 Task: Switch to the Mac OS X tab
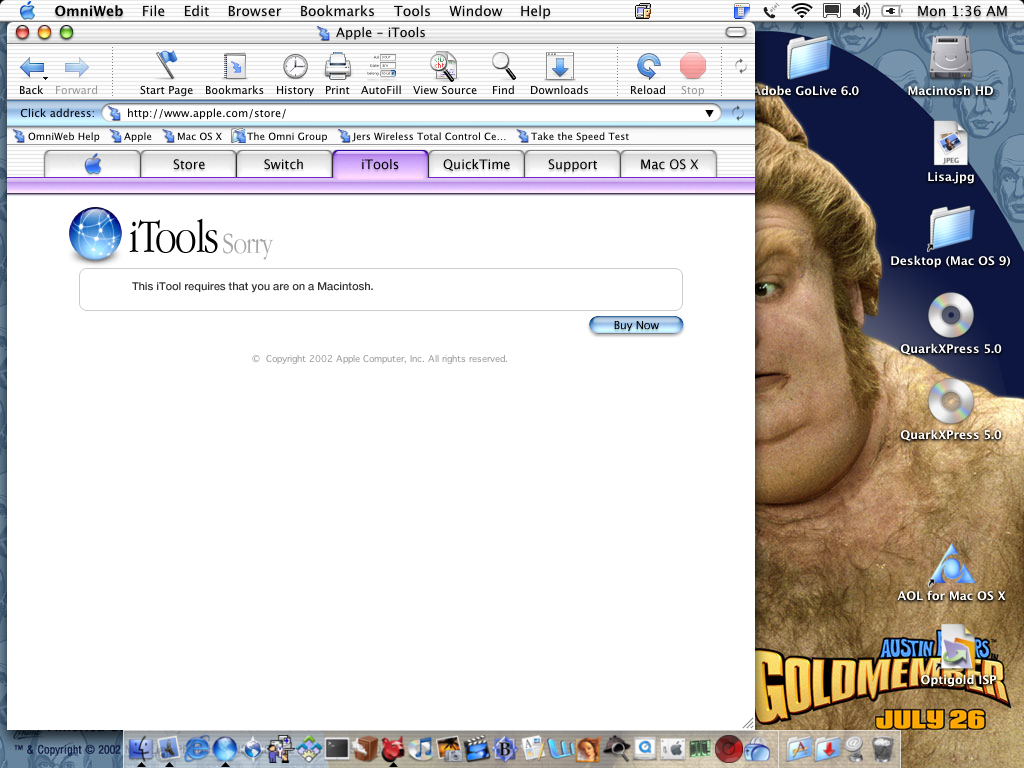point(669,164)
